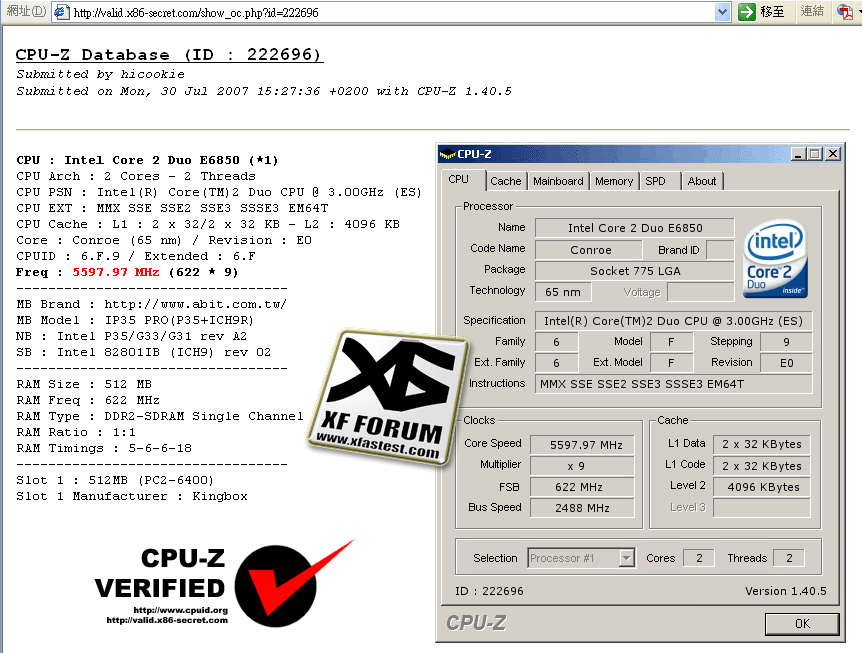Image resolution: width=862 pixels, height=653 pixels.
Task: Switch to the CPU tab
Action: point(458,180)
